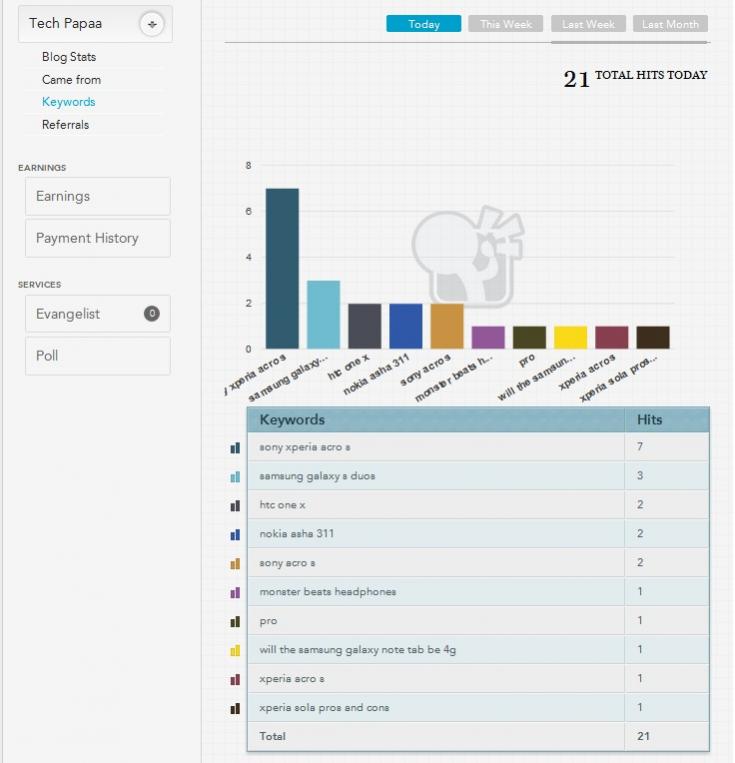Image resolution: width=735 pixels, height=763 pixels.
Task: Switch to the Today tab
Action: pos(423,24)
